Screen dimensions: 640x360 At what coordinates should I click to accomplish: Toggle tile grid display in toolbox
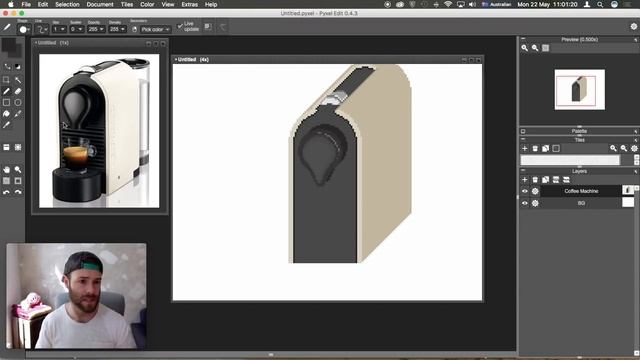18,181
